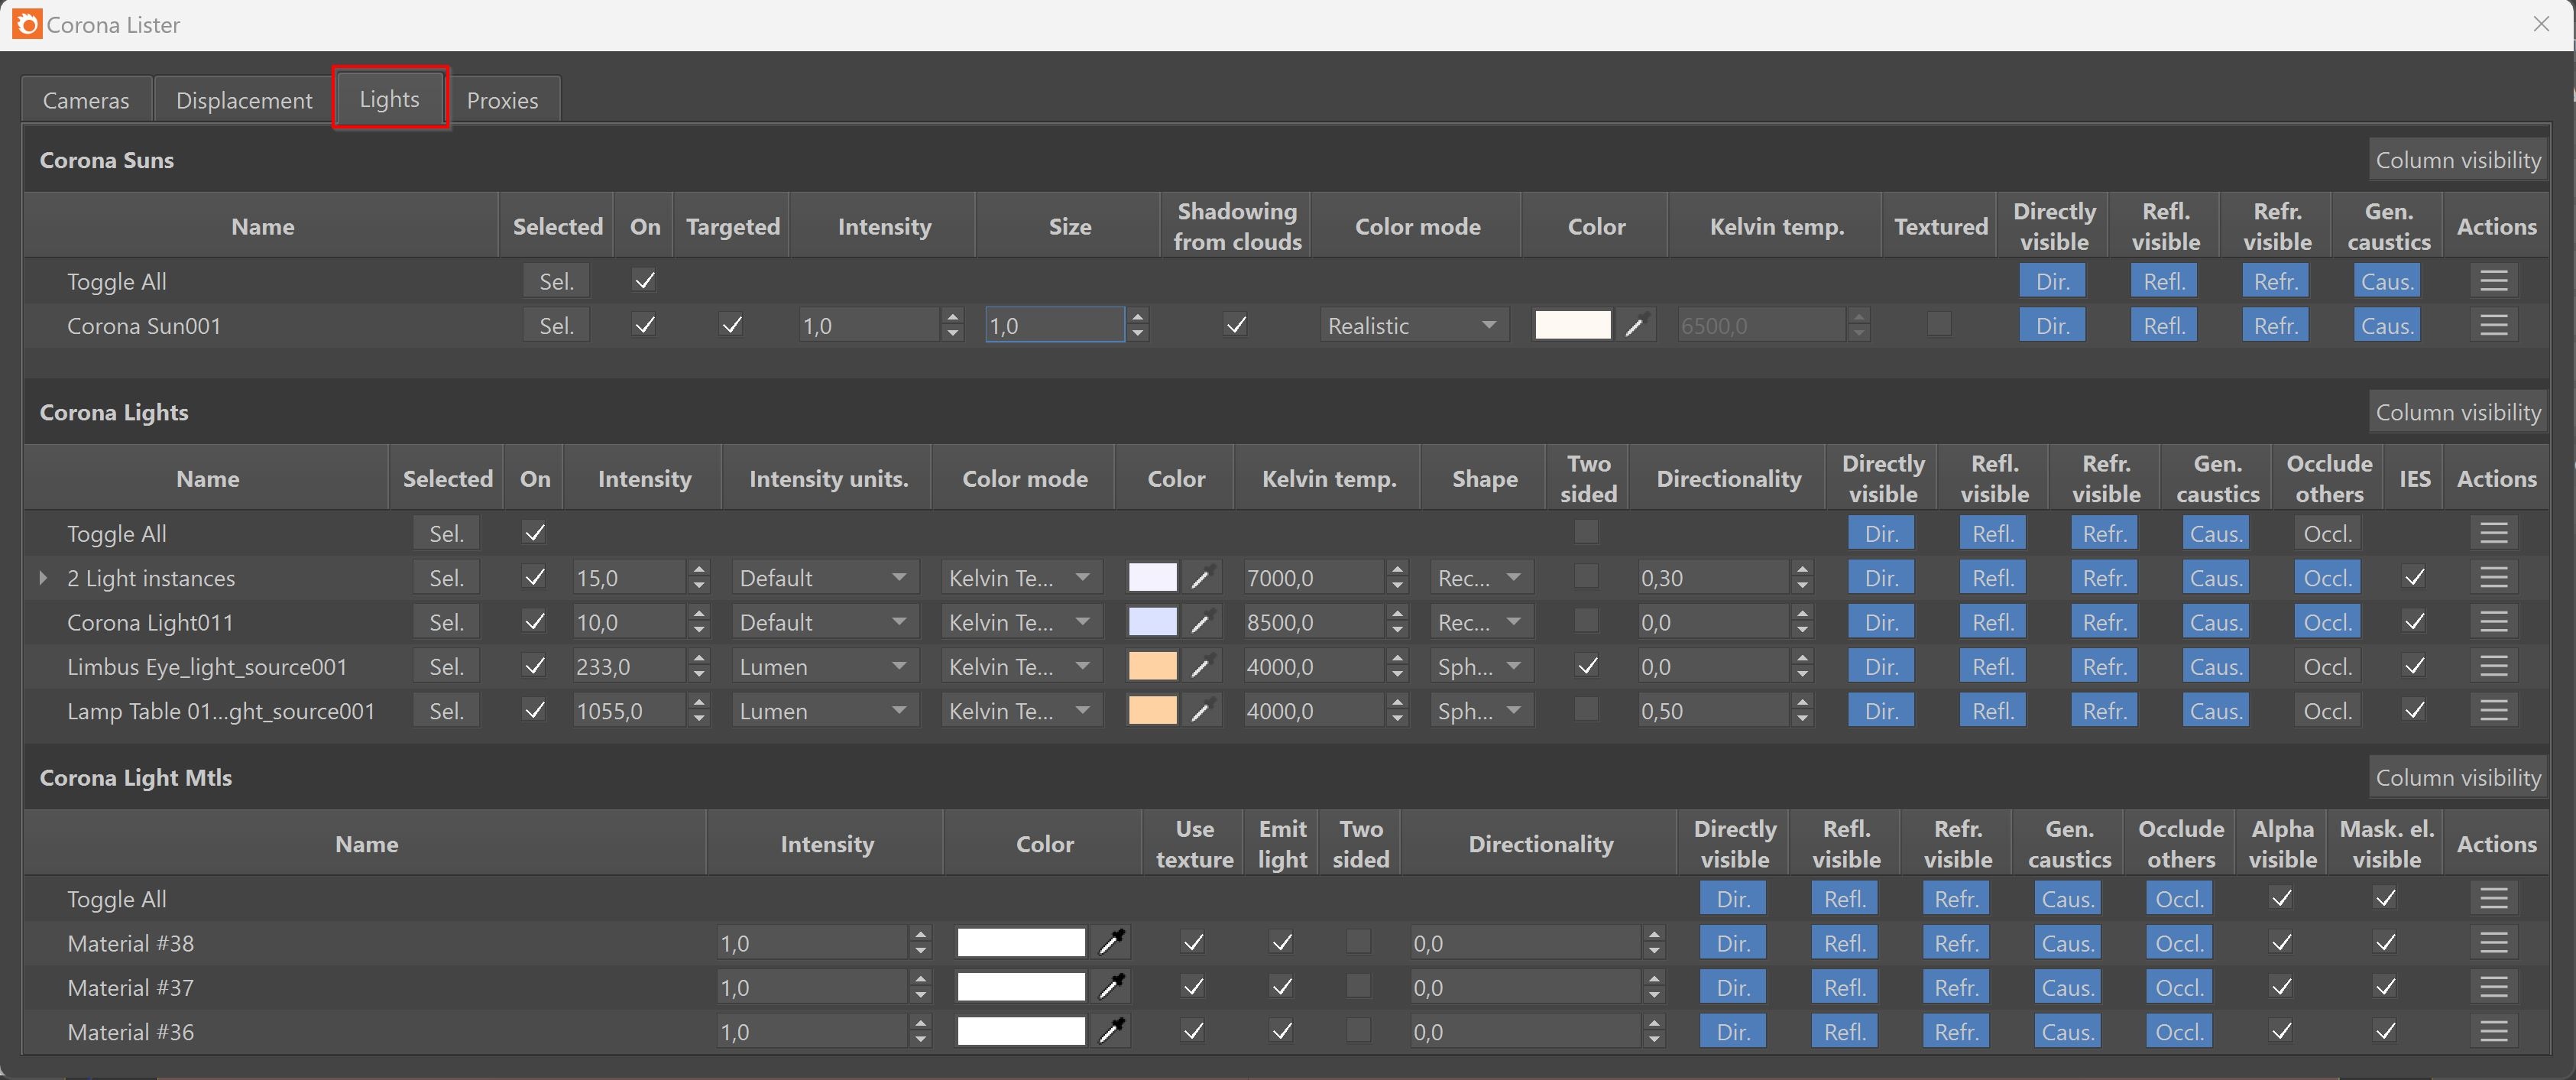Click orange color swatch for Limbus Eye light
Image resolution: width=2576 pixels, height=1080 pixels.
click(1152, 666)
